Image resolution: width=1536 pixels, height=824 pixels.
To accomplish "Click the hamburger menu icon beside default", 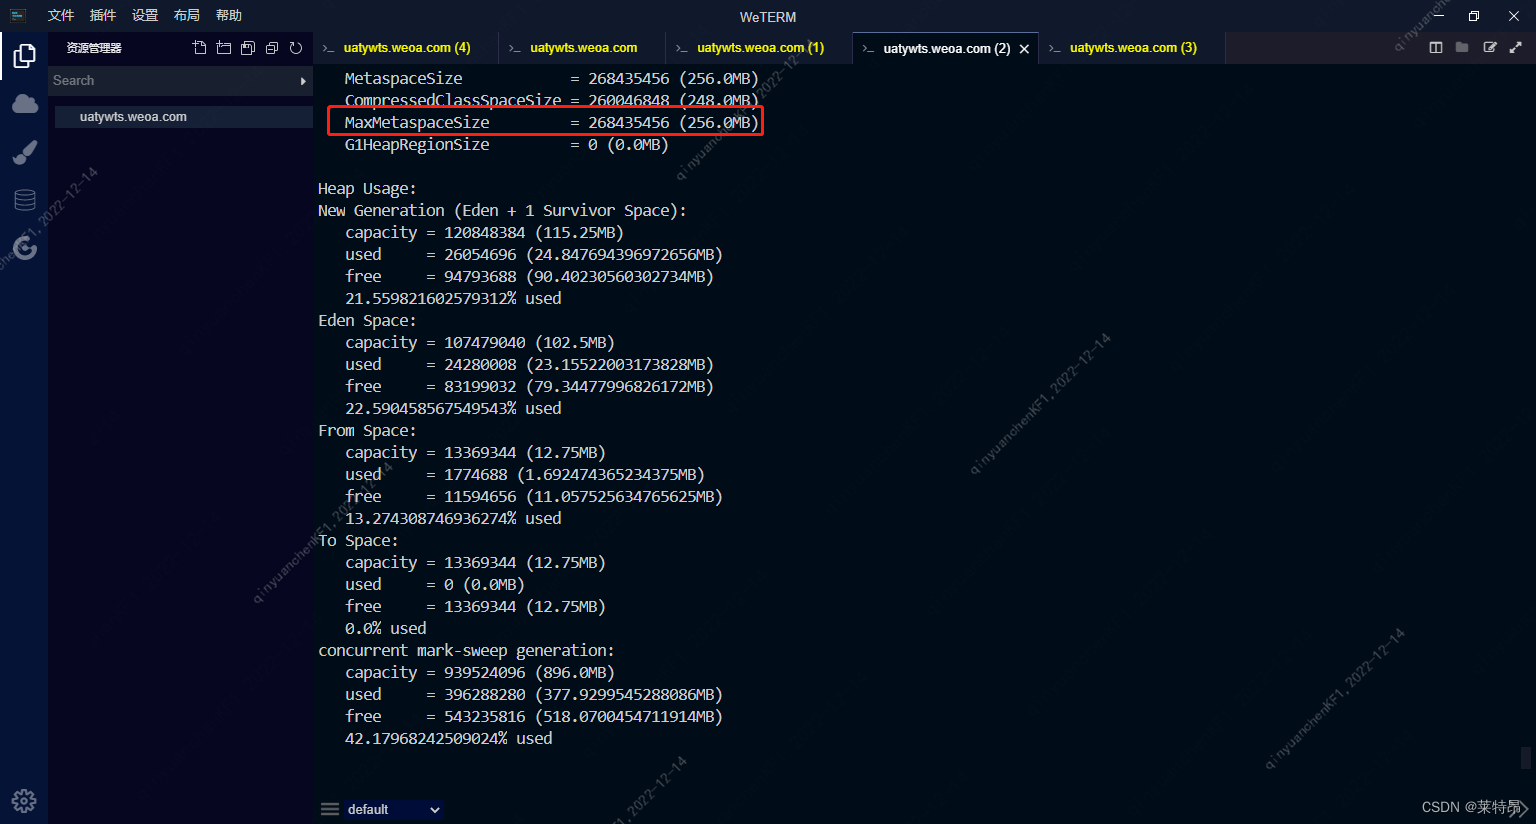I will click(x=330, y=809).
